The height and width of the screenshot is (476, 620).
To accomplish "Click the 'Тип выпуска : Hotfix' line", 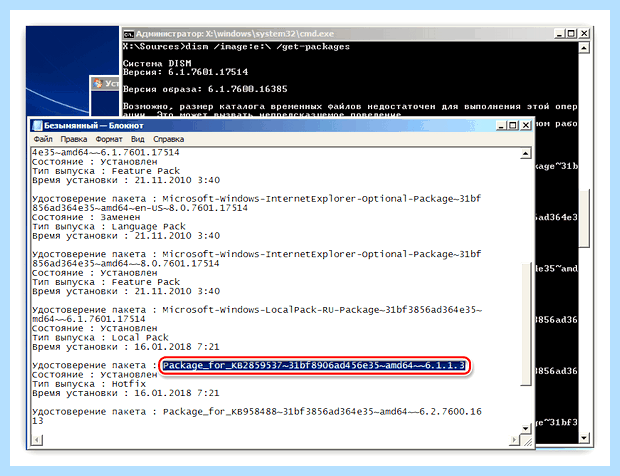I will pos(89,384).
